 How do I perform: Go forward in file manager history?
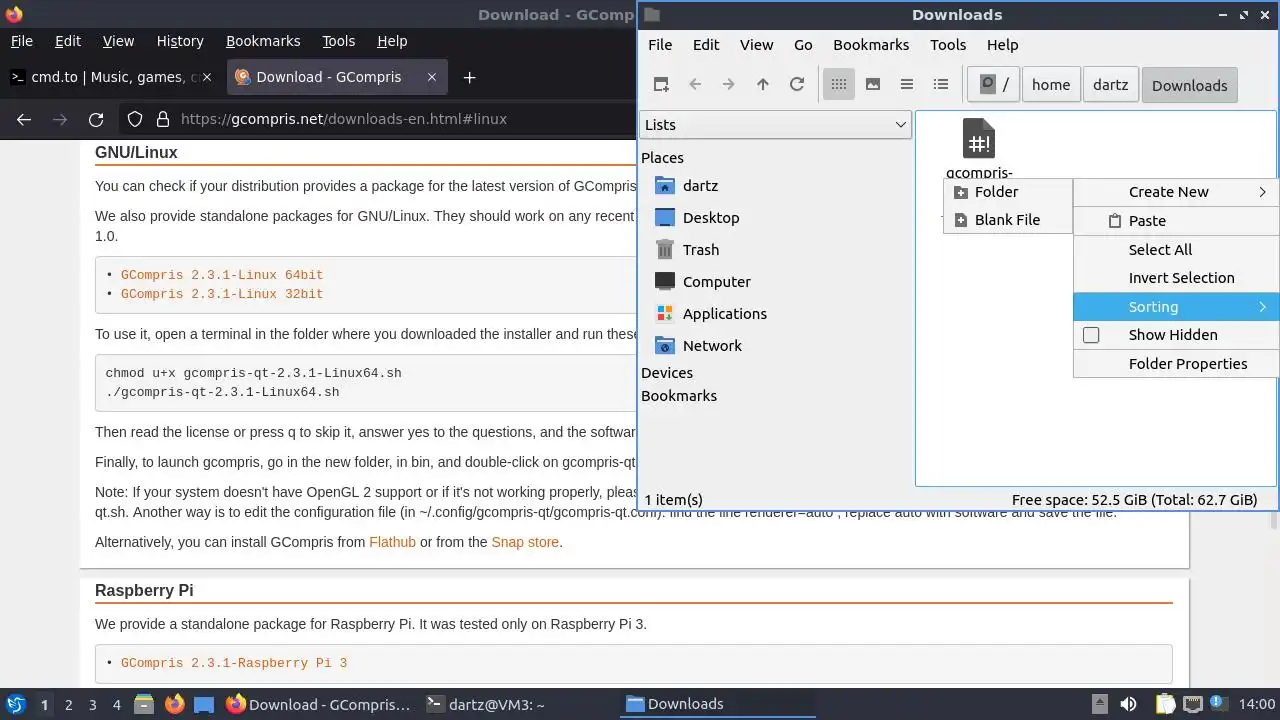tap(729, 85)
